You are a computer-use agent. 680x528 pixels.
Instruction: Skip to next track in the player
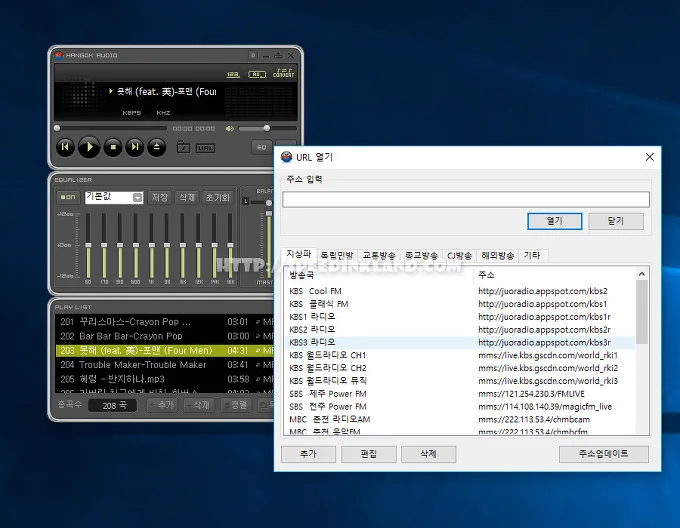pos(135,147)
